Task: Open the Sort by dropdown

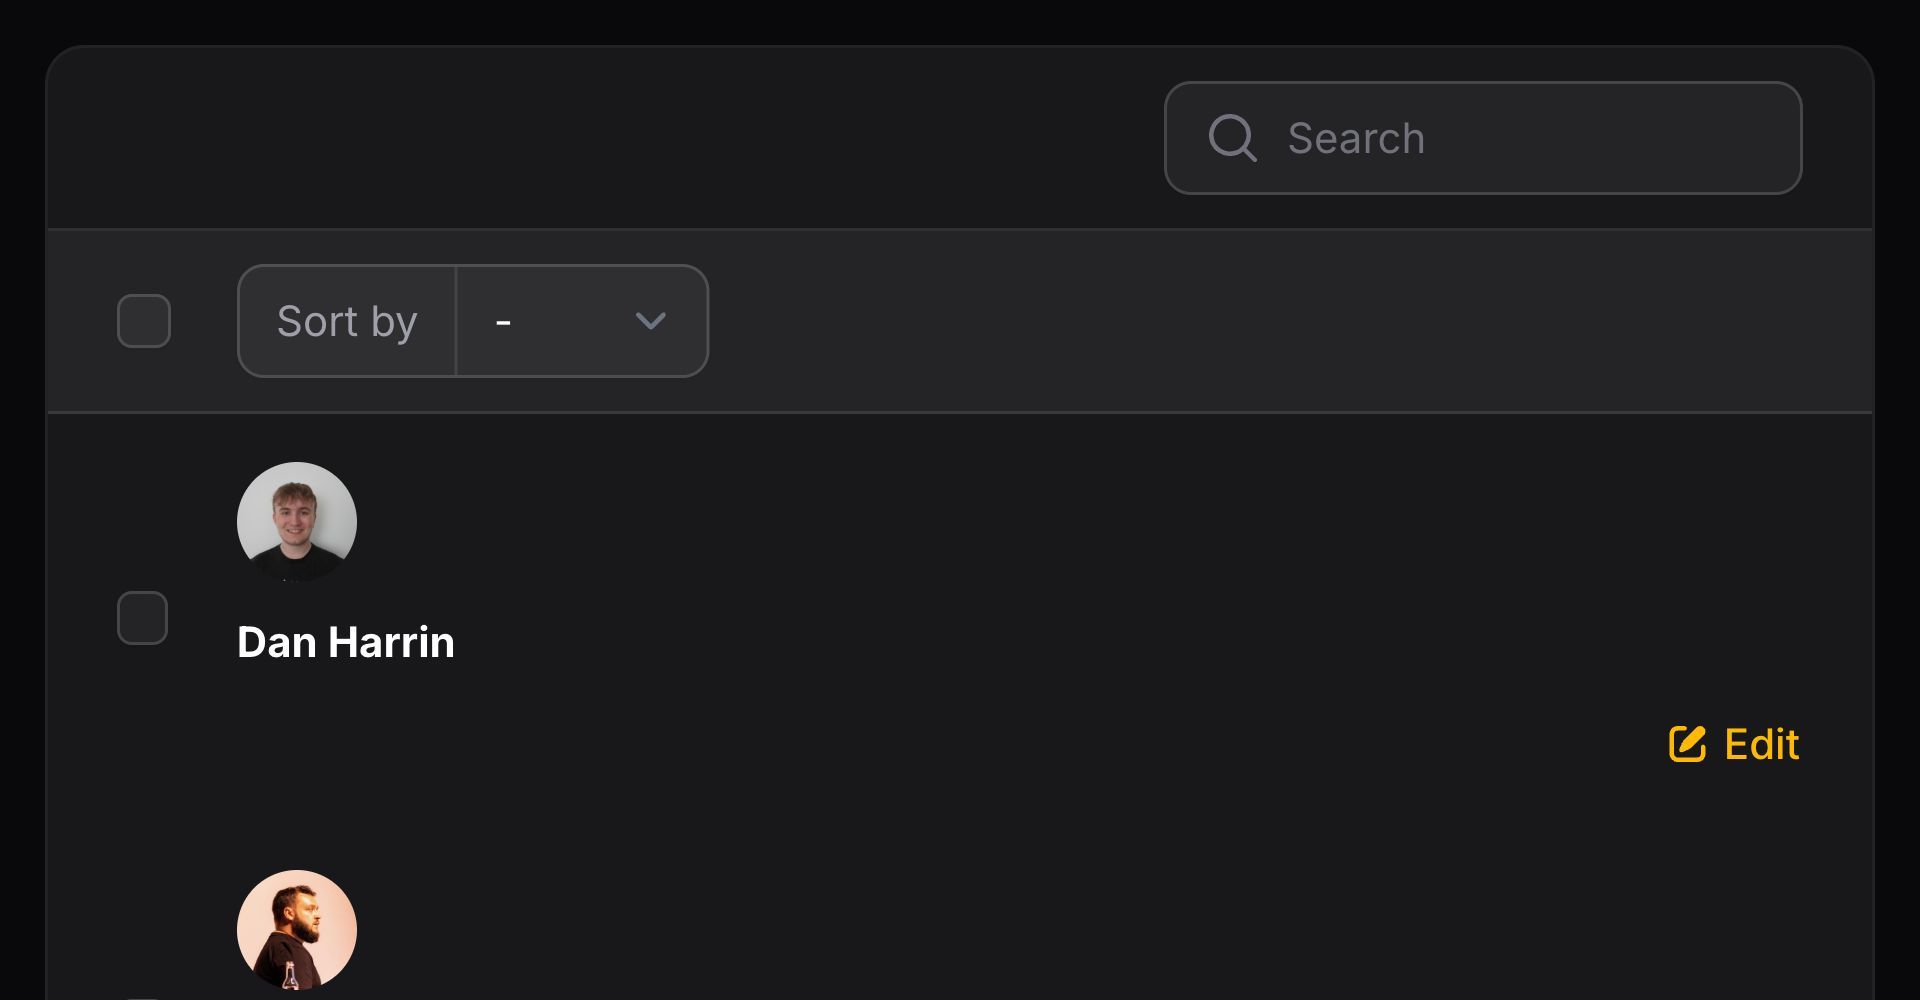Action: [582, 321]
